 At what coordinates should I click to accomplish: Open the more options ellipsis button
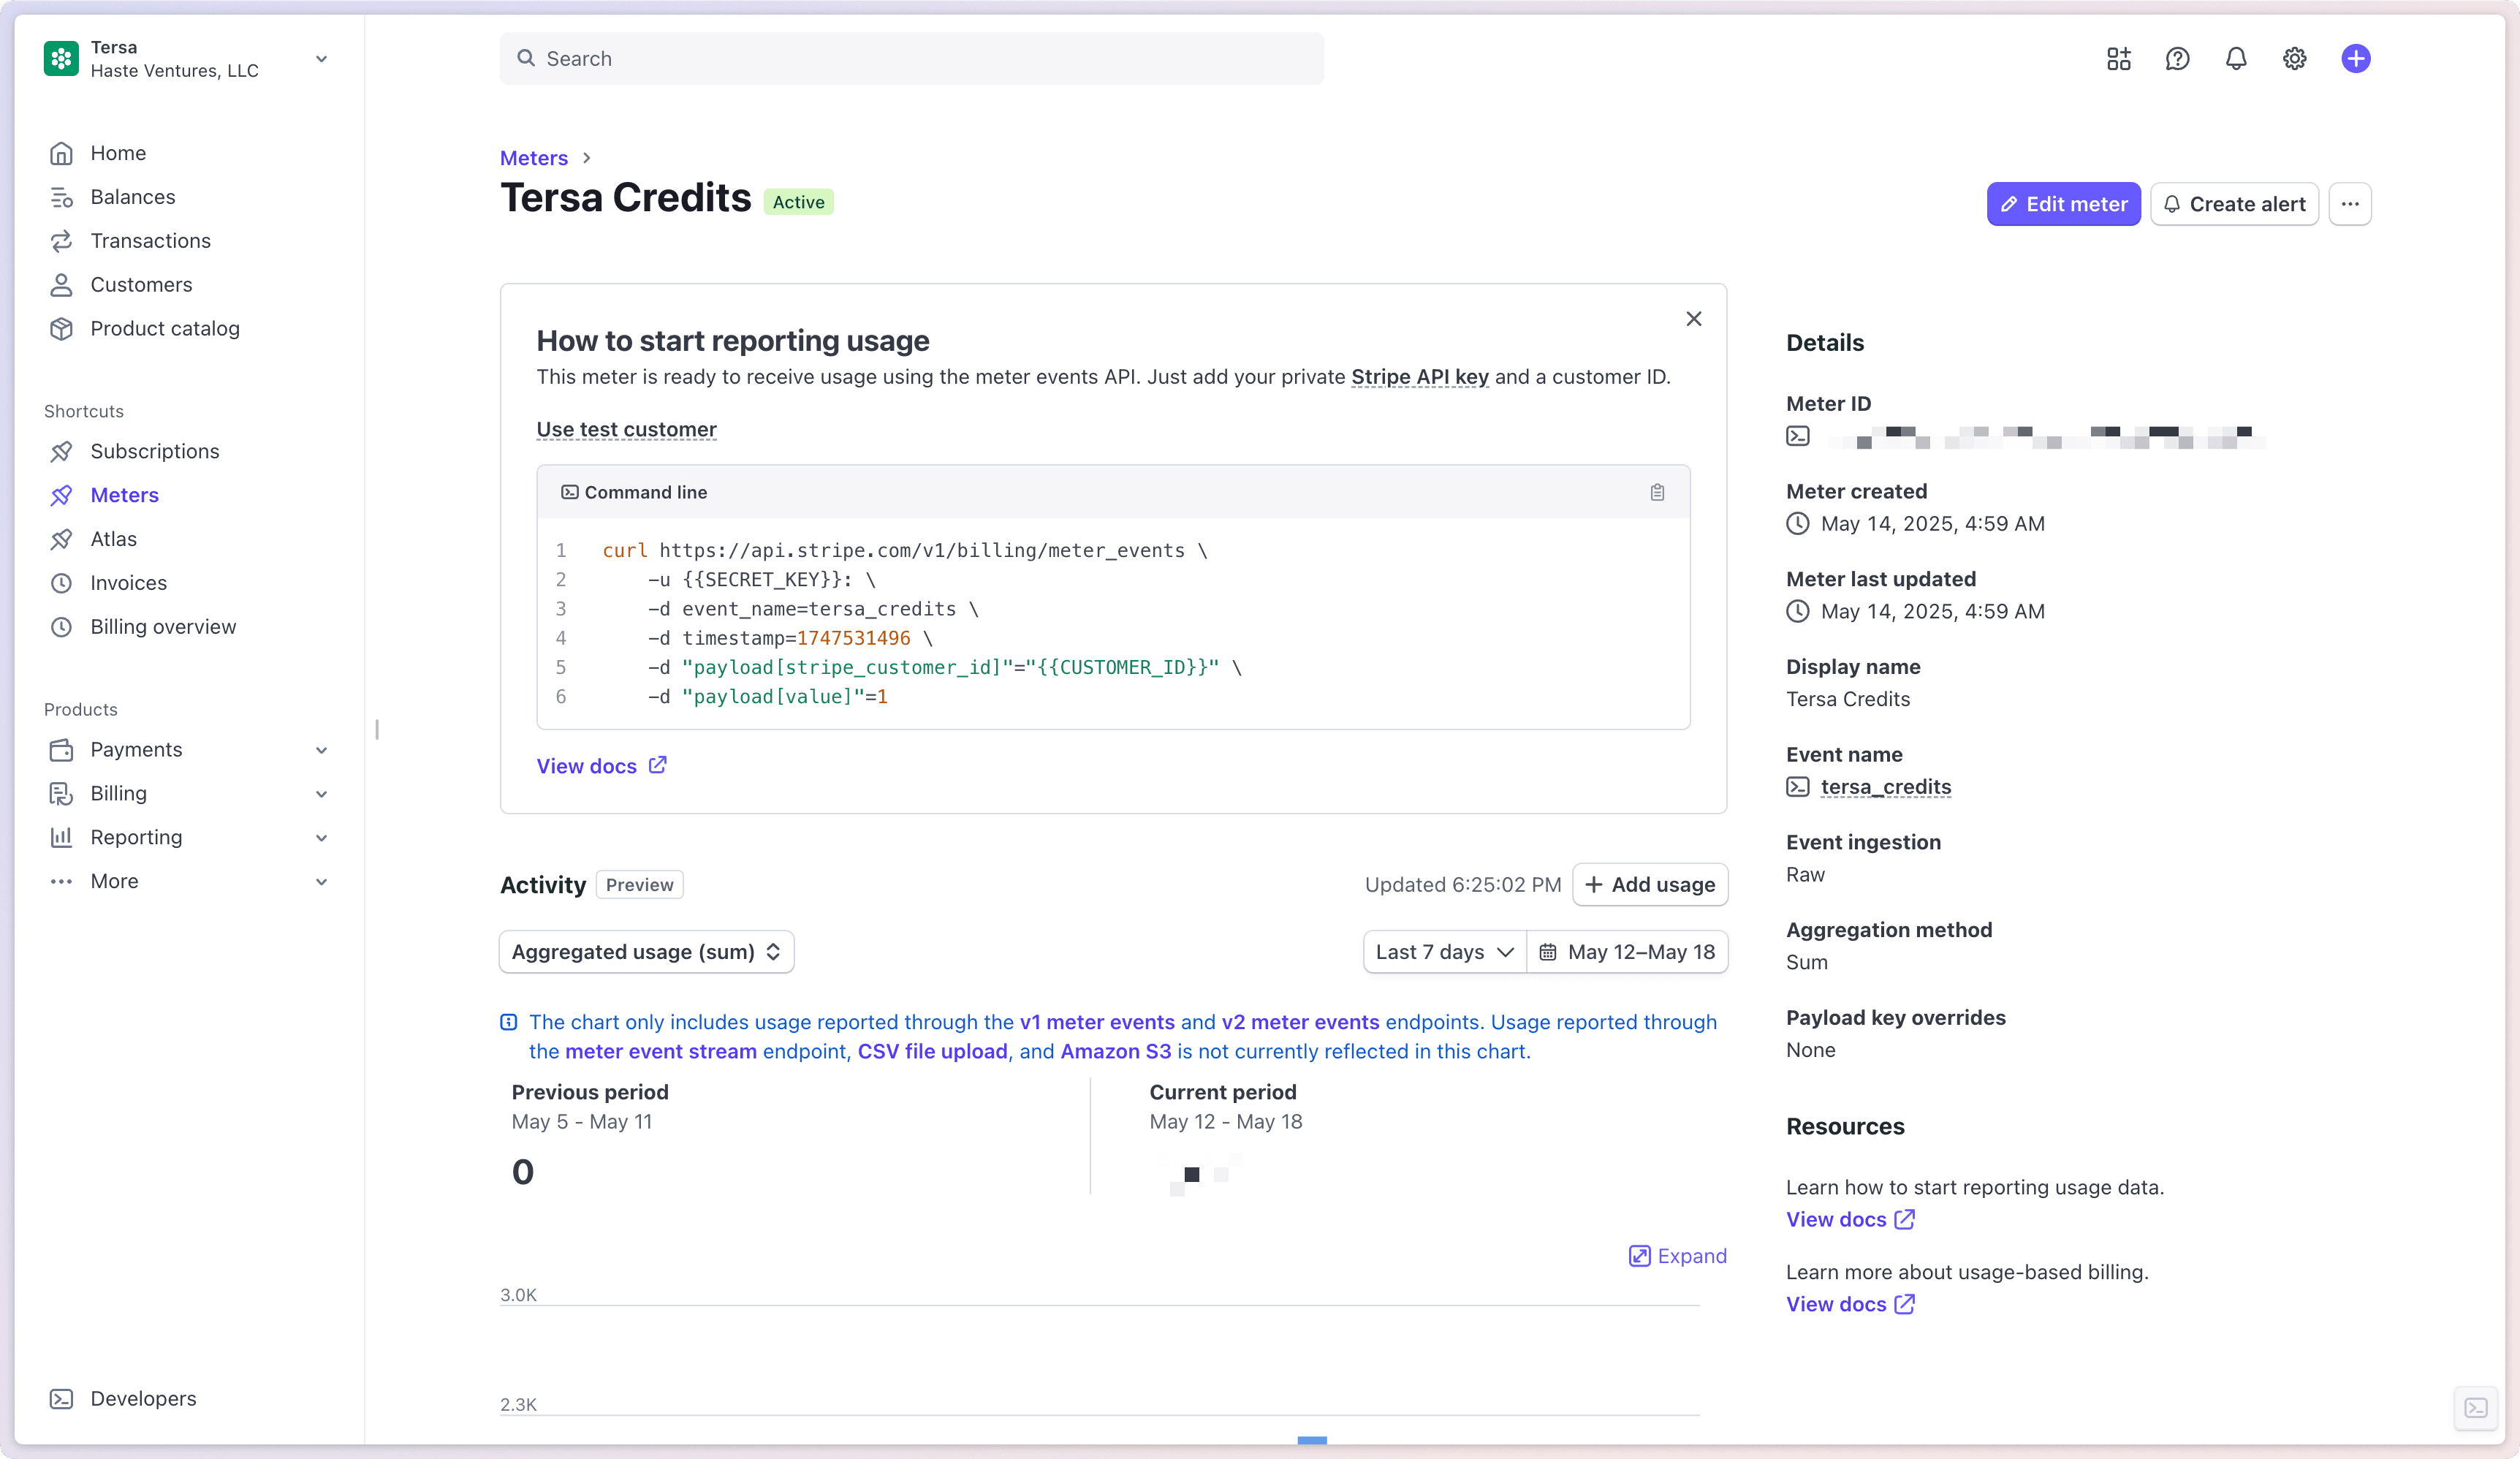[2349, 204]
